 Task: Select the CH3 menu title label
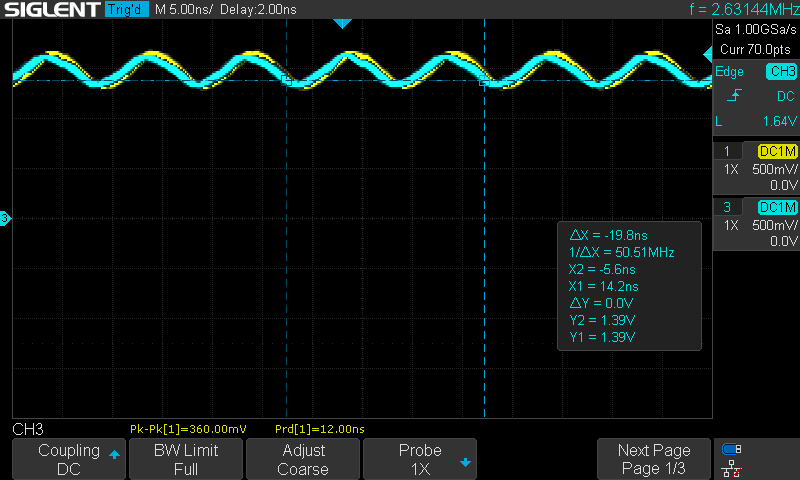tap(28, 428)
